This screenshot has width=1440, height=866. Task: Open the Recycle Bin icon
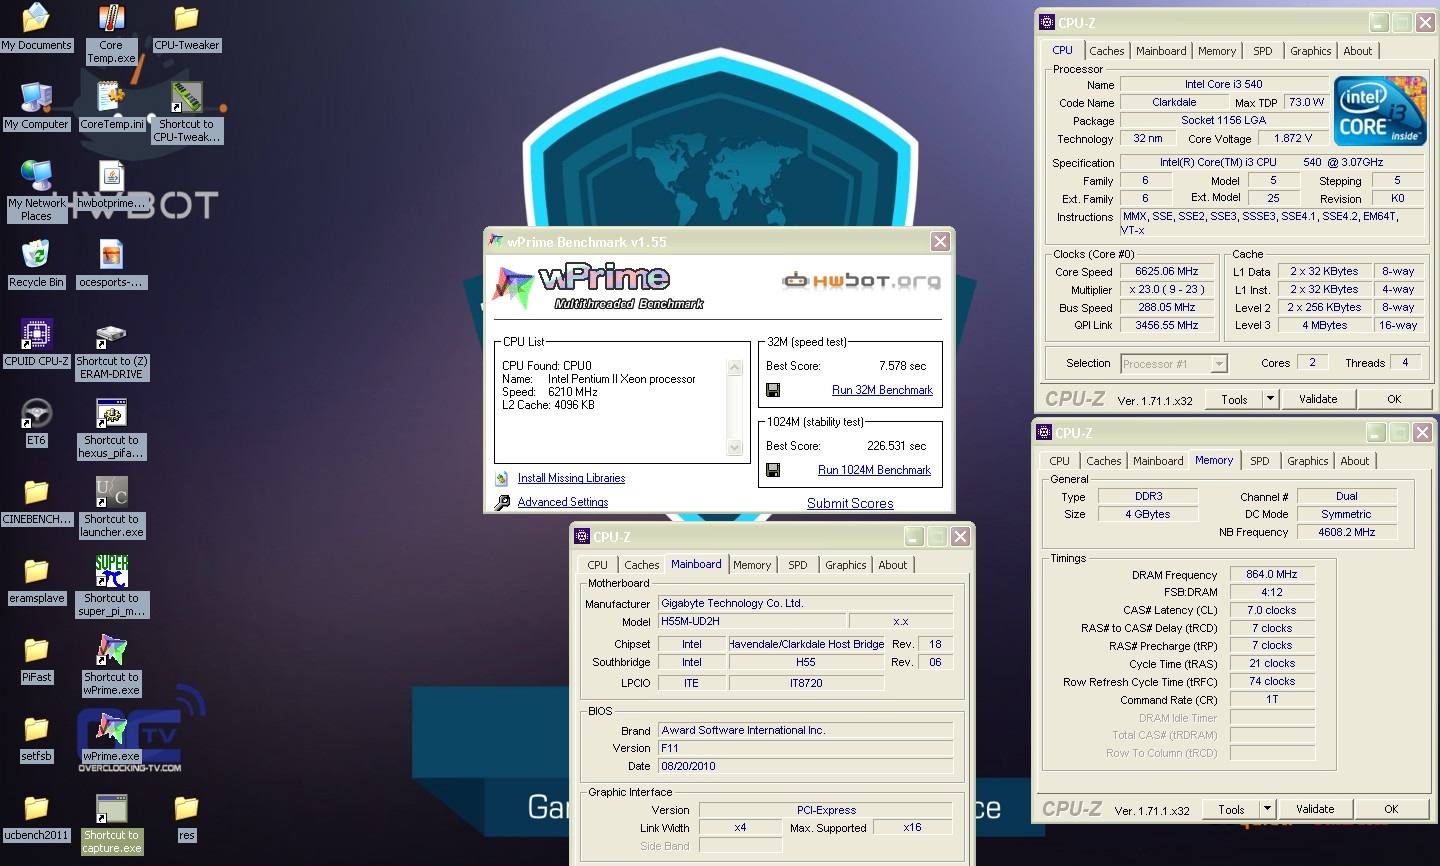(36, 264)
